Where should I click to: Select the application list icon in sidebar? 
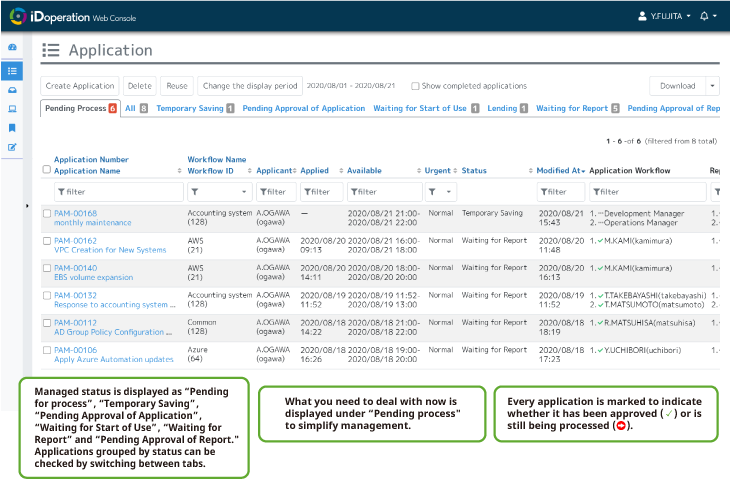[x=12, y=70]
